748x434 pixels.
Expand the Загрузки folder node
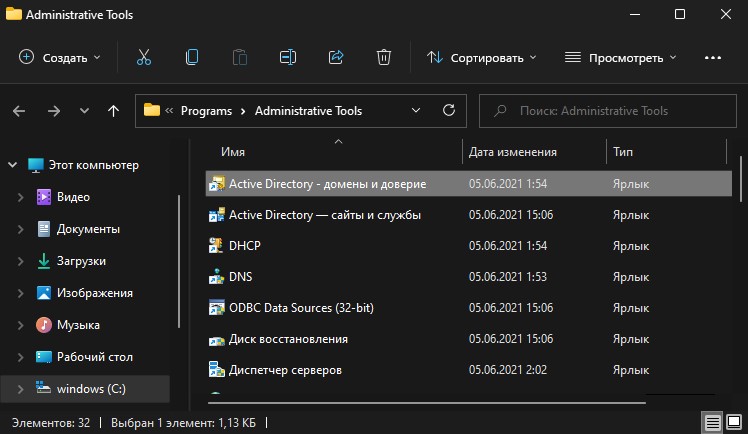pos(21,261)
